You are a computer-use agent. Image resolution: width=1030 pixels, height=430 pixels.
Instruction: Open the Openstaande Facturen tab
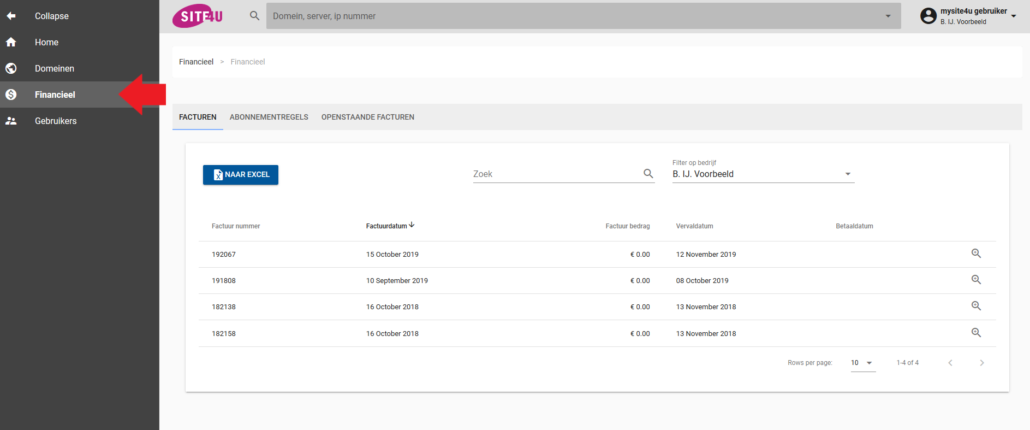coord(367,117)
